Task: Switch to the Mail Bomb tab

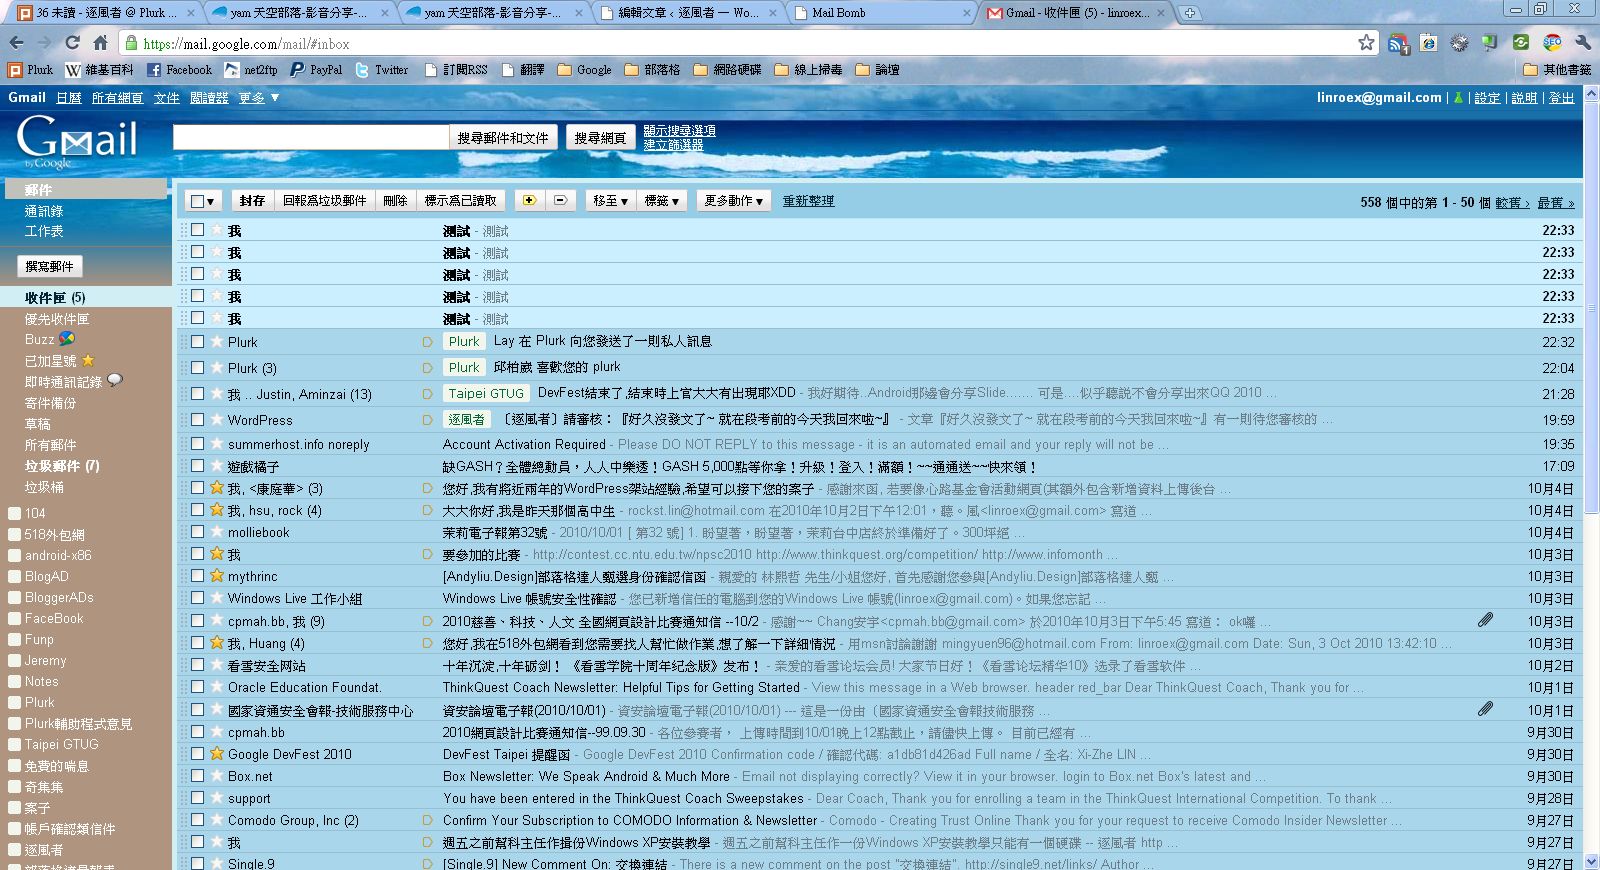Action: pyautogui.click(x=879, y=13)
